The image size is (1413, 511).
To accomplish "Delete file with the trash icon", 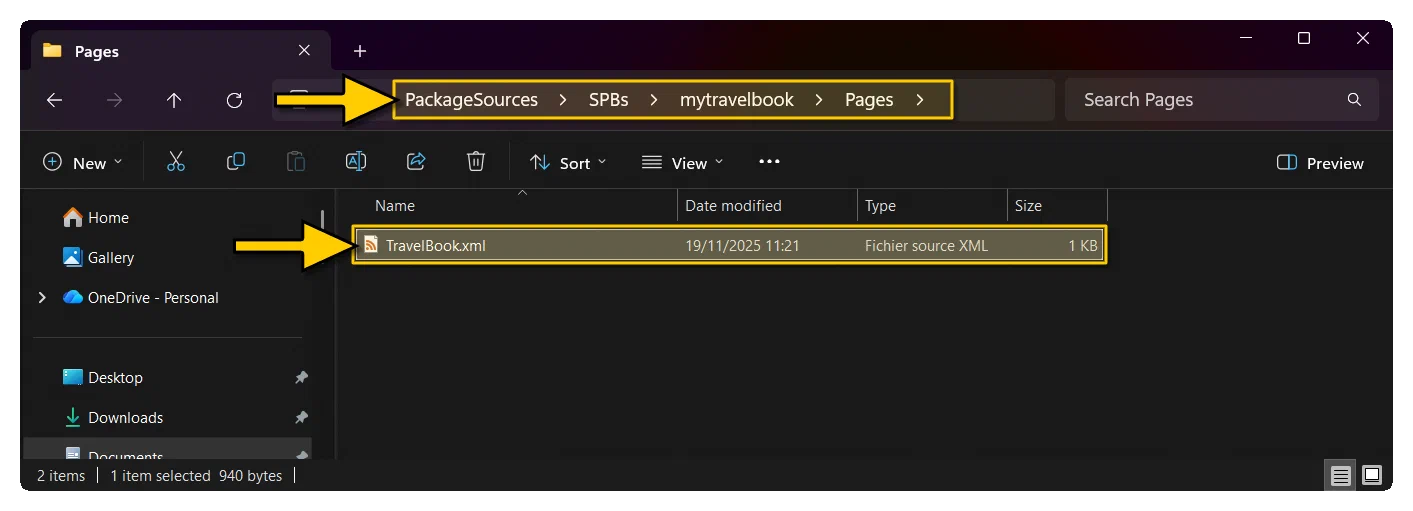I will 476,162.
